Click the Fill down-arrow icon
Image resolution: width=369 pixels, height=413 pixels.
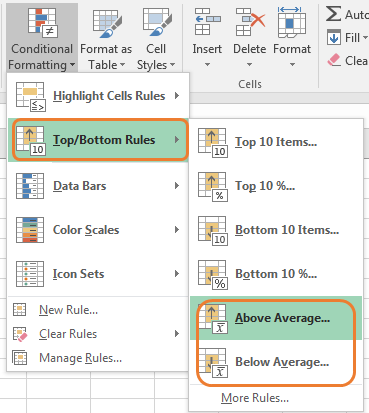tap(334, 37)
